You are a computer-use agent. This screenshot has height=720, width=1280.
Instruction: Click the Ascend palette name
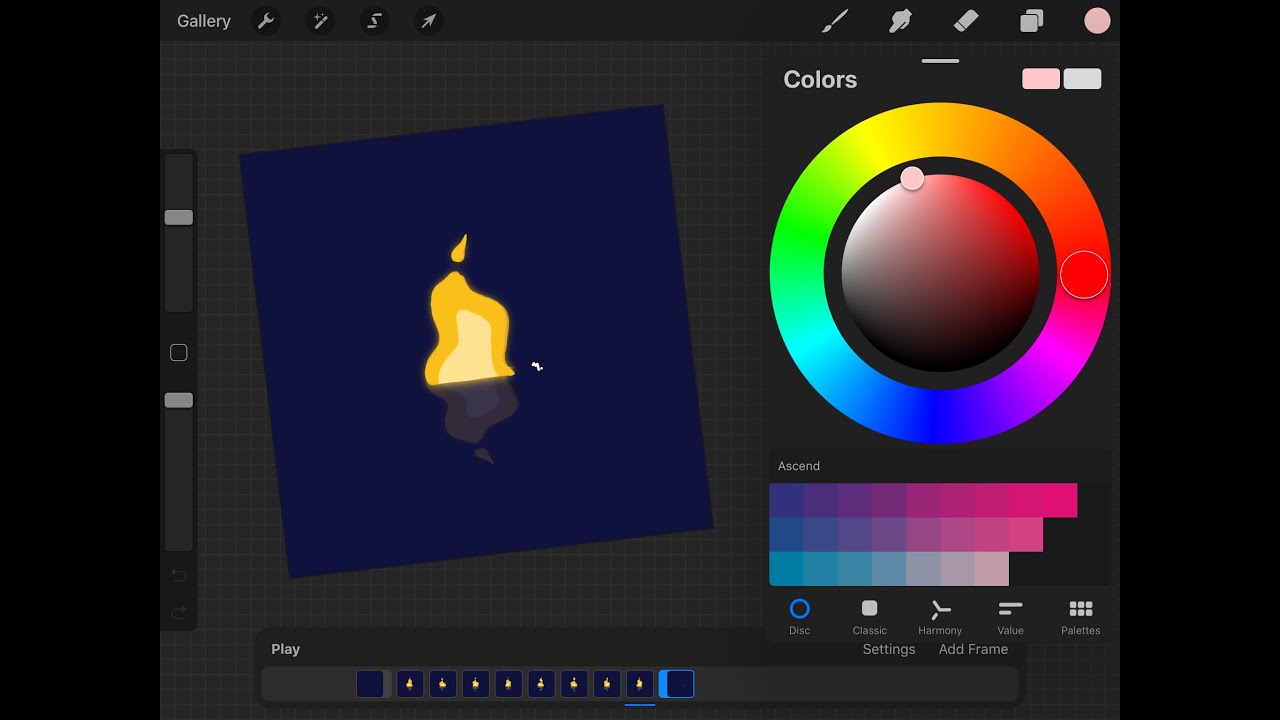click(x=799, y=466)
